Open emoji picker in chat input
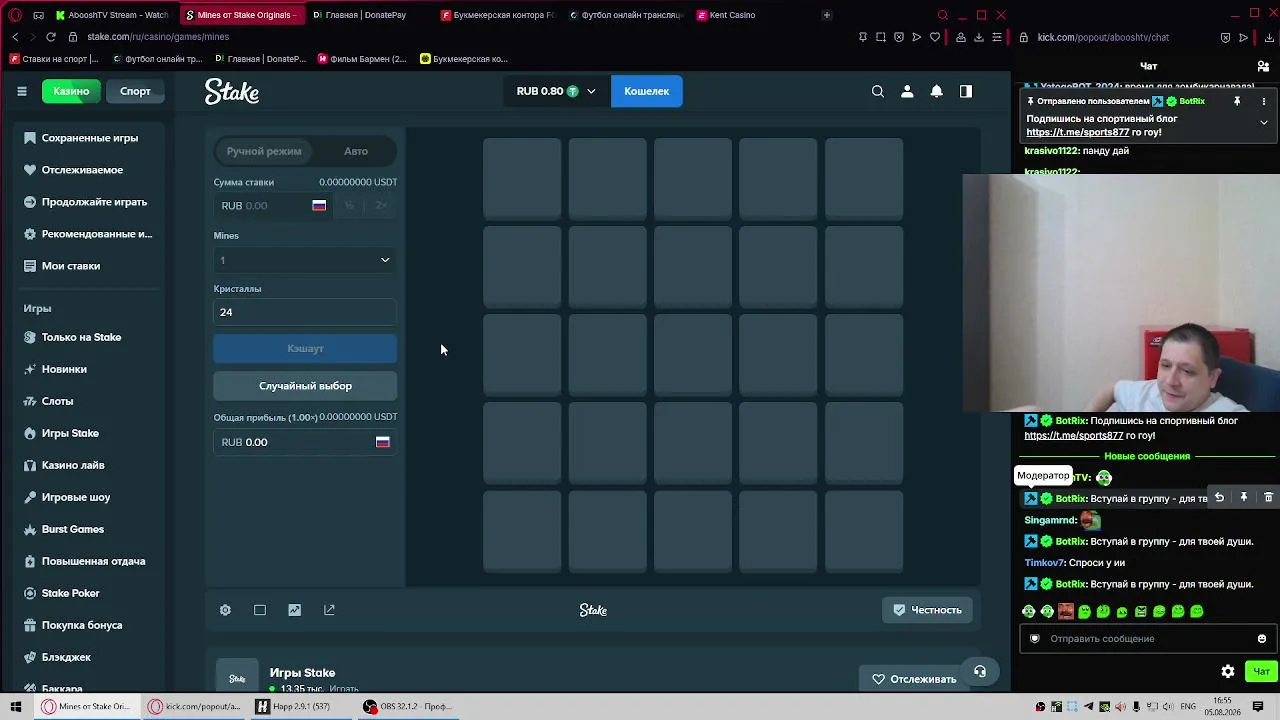Viewport: 1280px width, 720px height. pos(1262,639)
